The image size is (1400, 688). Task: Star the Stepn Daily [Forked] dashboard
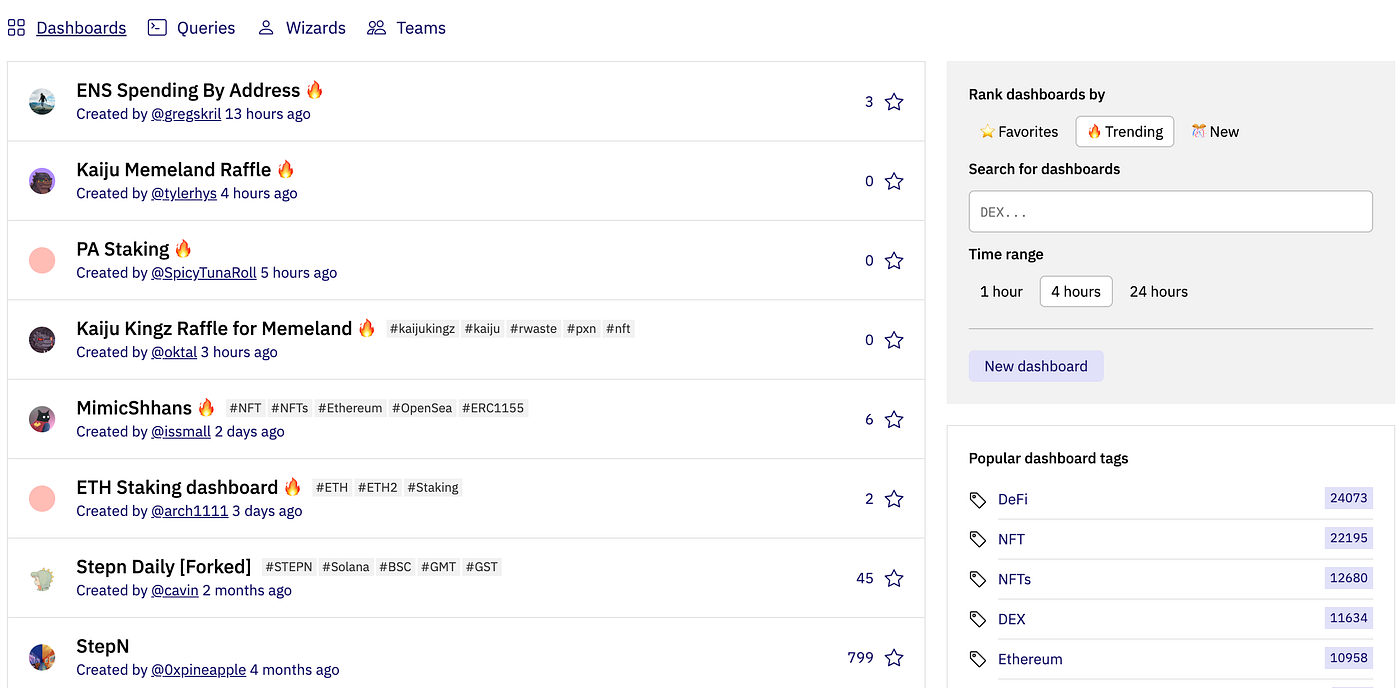pyautogui.click(x=894, y=579)
